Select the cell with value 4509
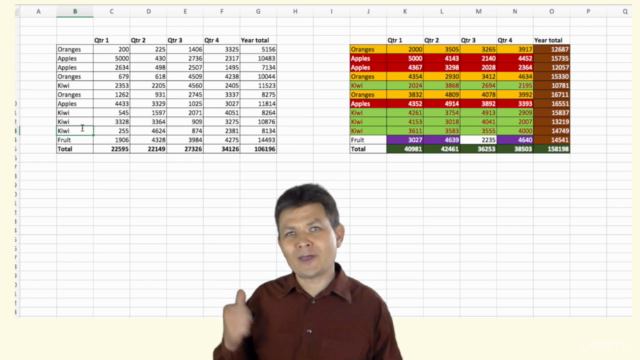The width and height of the screenshot is (640, 360). 185,76
